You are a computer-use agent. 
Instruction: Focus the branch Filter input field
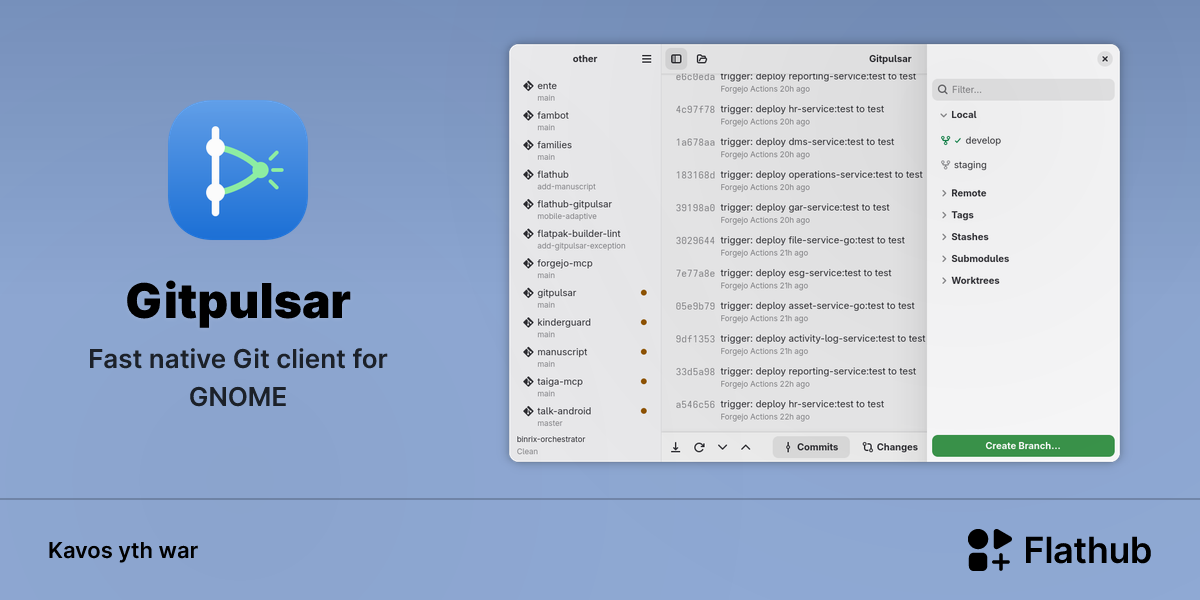(1023, 90)
